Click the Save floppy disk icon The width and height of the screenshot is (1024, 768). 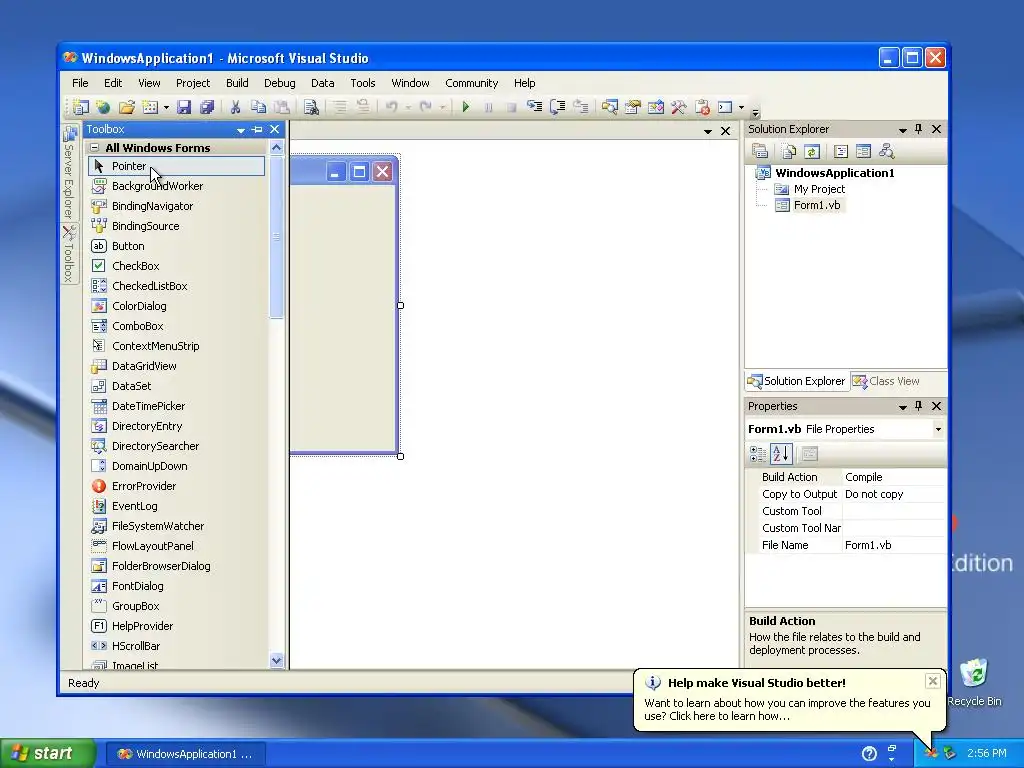click(184, 106)
